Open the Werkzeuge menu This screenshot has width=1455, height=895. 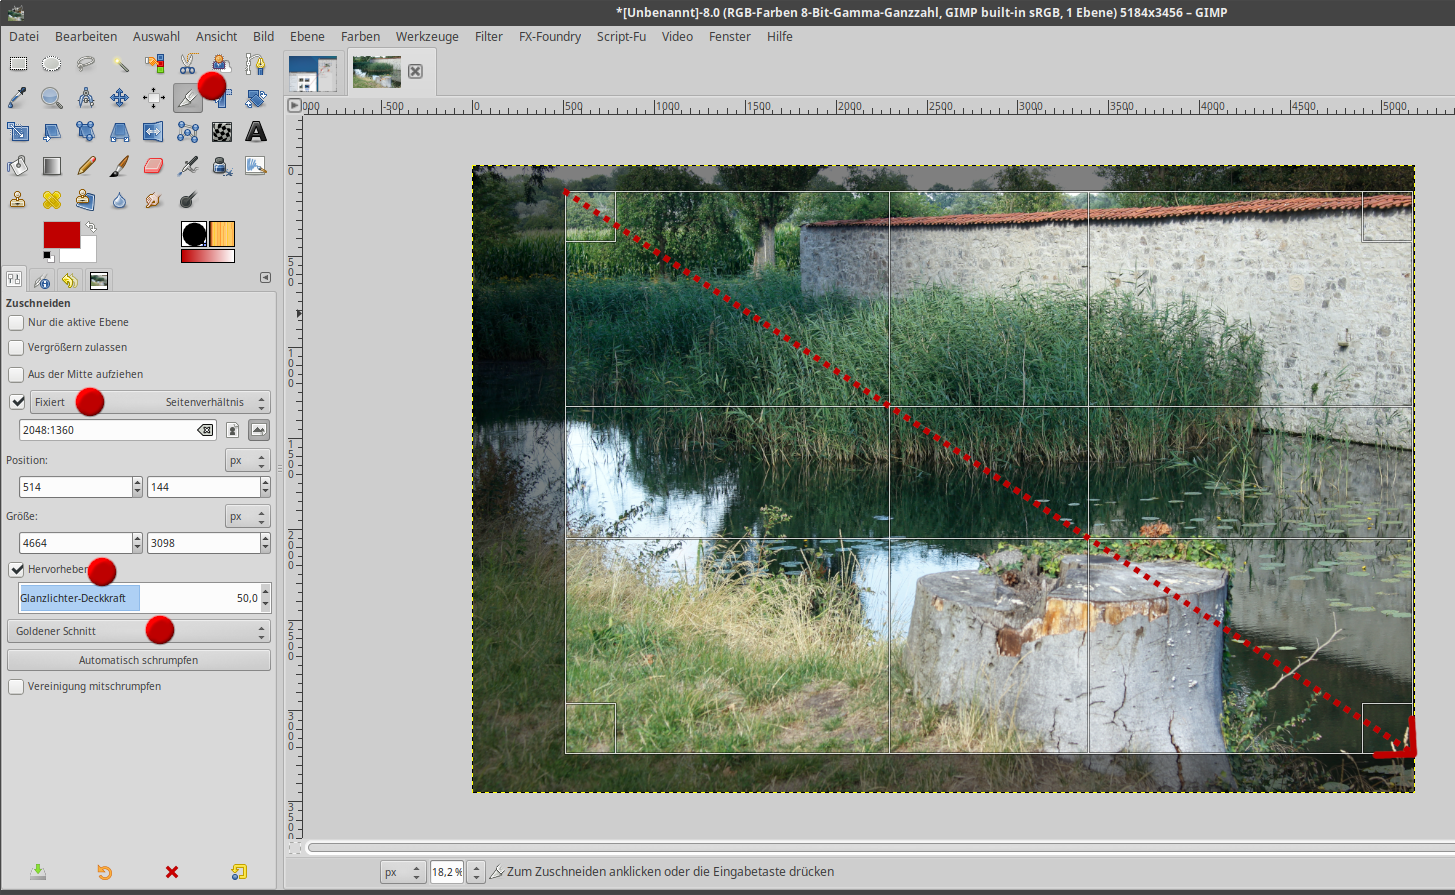[x=427, y=37]
